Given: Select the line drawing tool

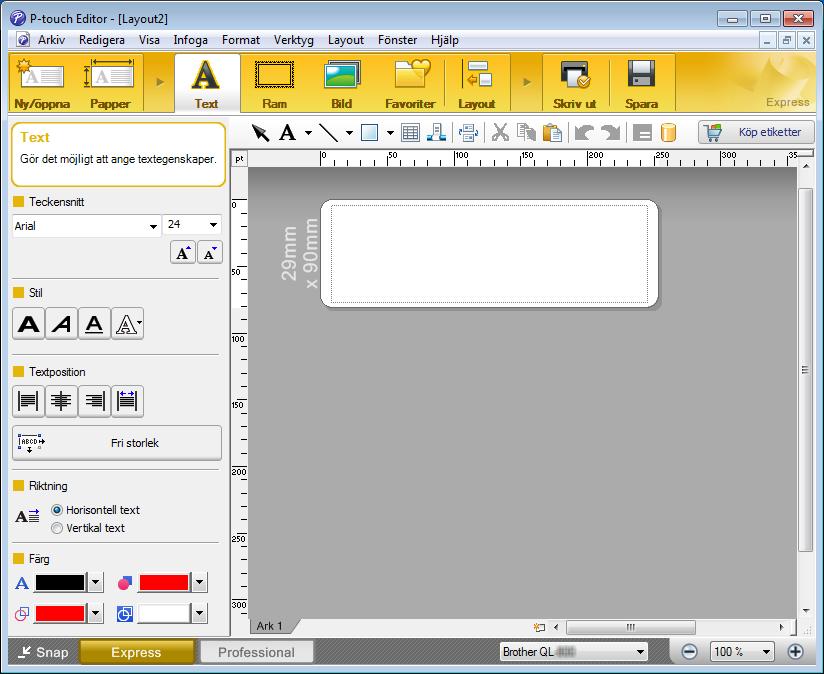Looking at the screenshot, I should coord(329,133).
